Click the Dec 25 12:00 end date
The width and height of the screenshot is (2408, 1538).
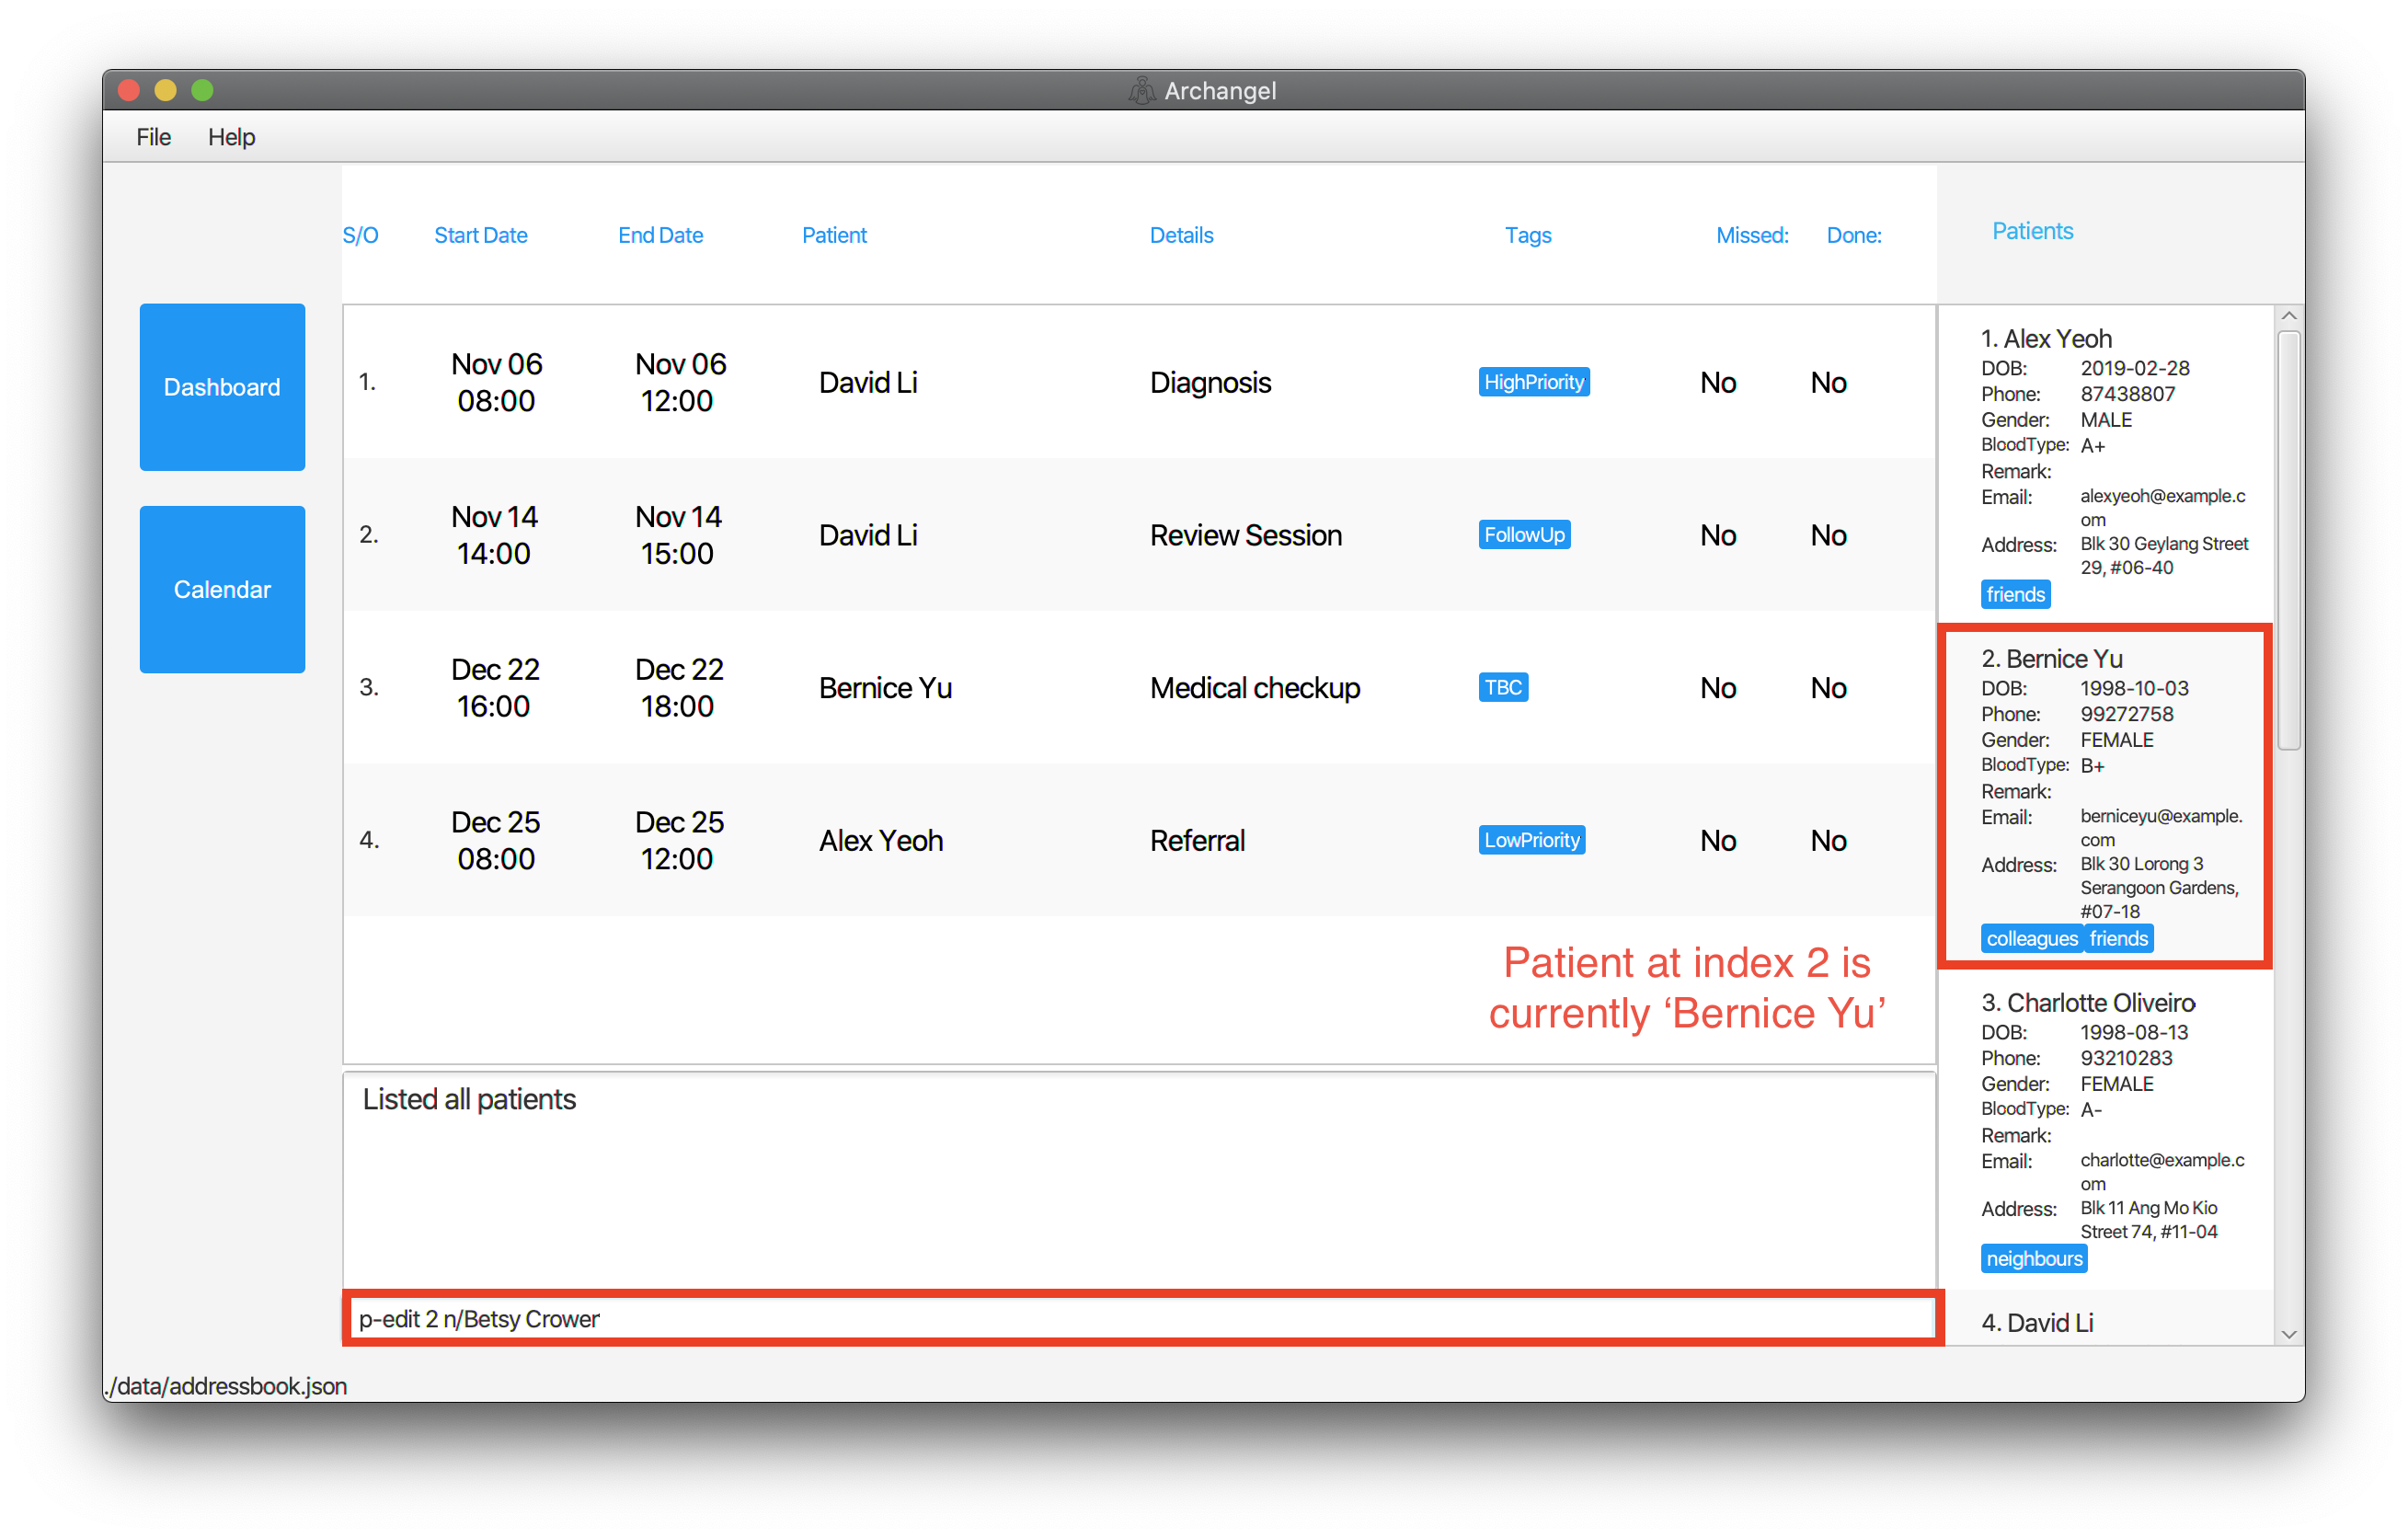[x=679, y=840]
